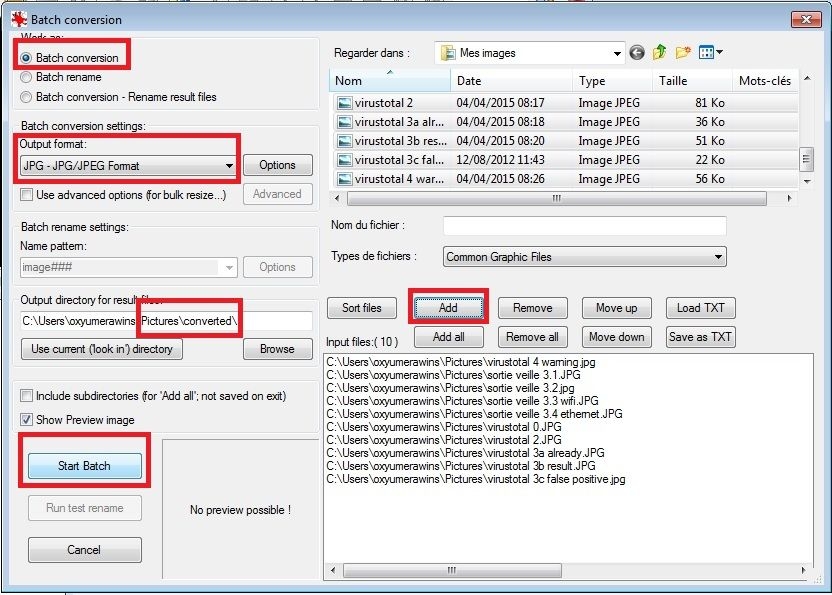Open the view menu icon
This screenshot has height=595, width=832.
point(711,52)
